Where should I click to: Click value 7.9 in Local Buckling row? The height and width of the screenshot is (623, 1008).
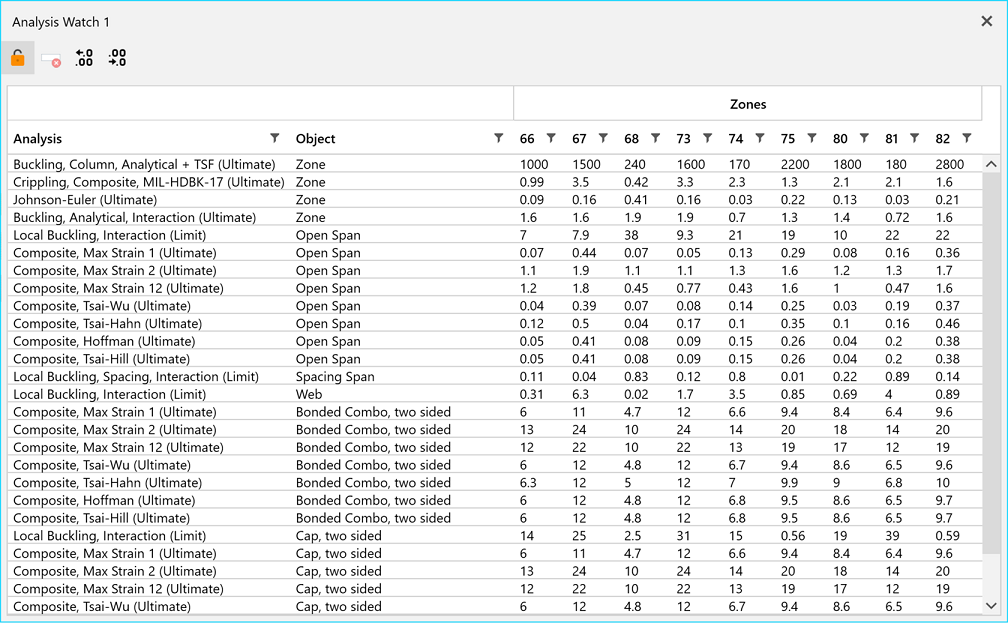[580, 235]
